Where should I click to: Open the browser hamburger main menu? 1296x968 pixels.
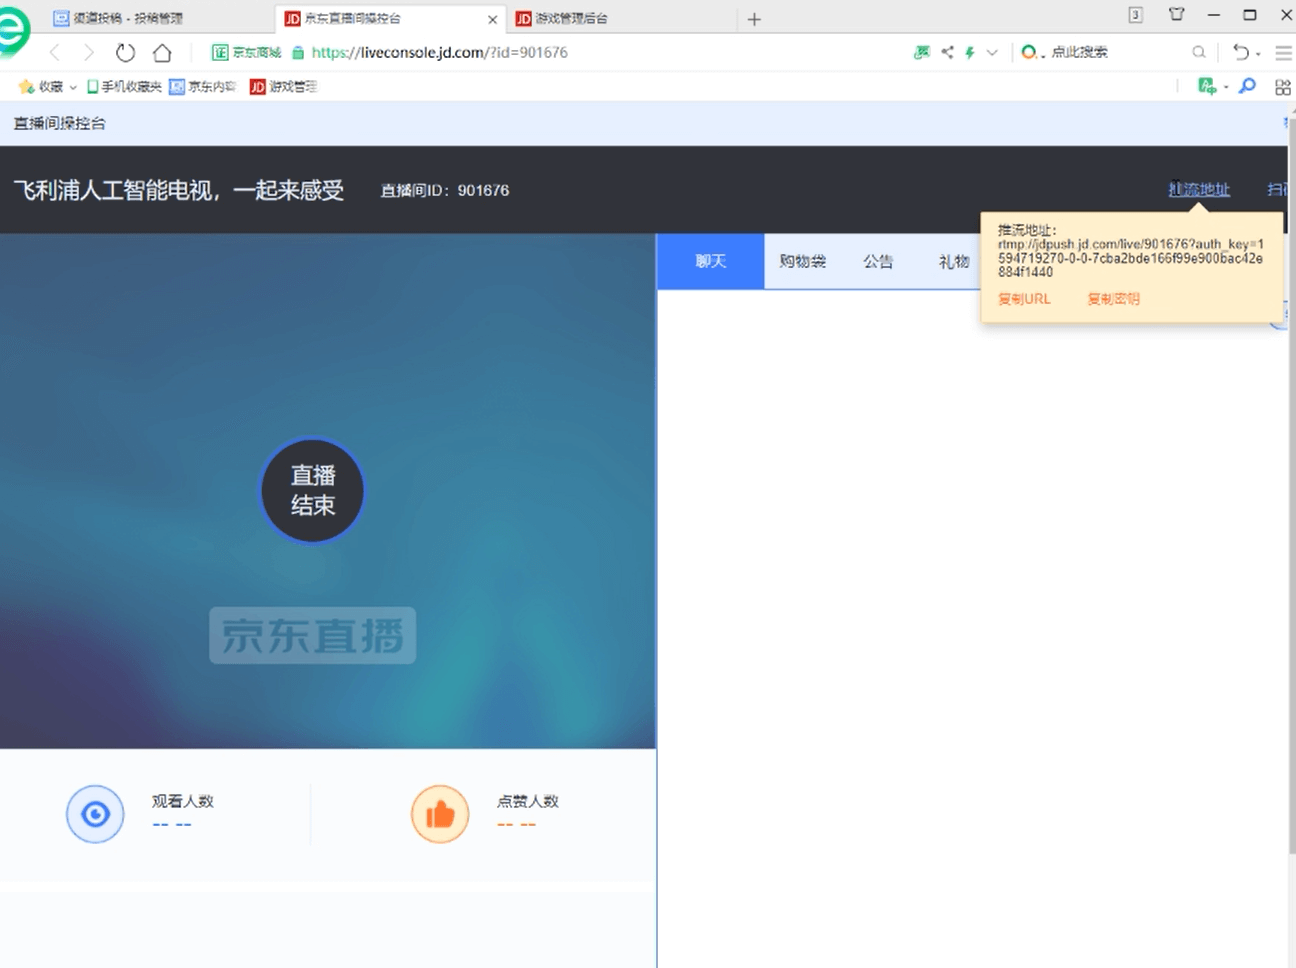pyautogui.click(x=1284, y=52)
